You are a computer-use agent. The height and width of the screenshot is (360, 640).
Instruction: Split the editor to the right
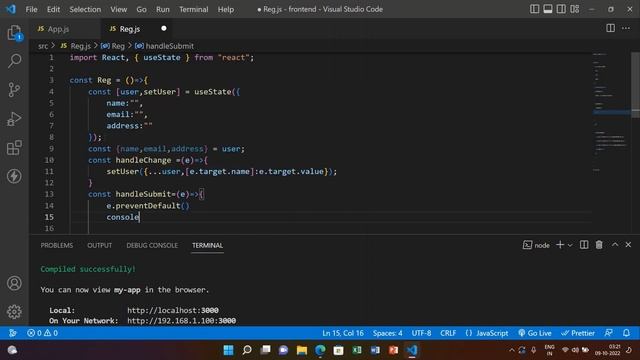point(611,28)
